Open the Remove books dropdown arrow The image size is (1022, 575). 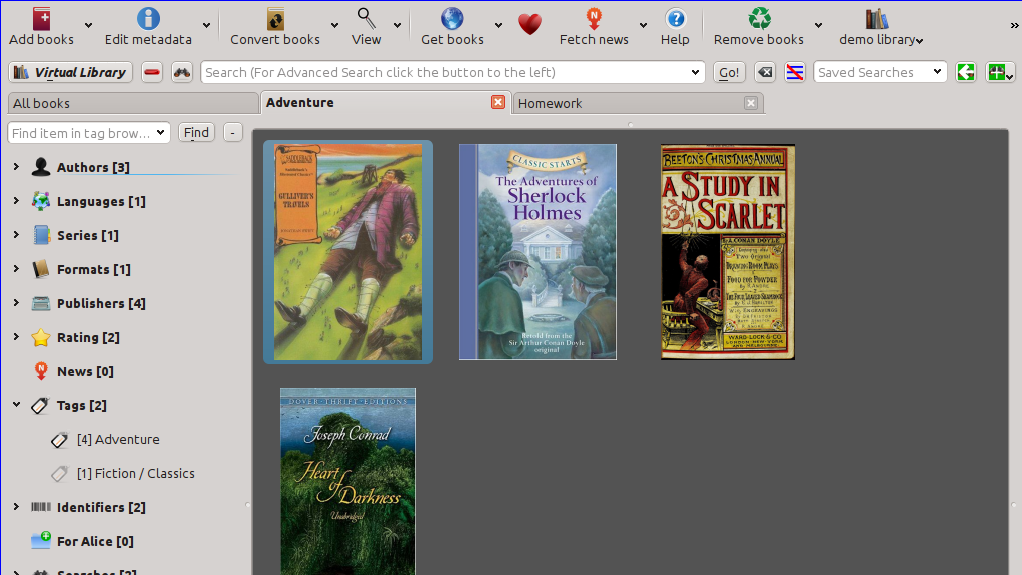[818, 25]
